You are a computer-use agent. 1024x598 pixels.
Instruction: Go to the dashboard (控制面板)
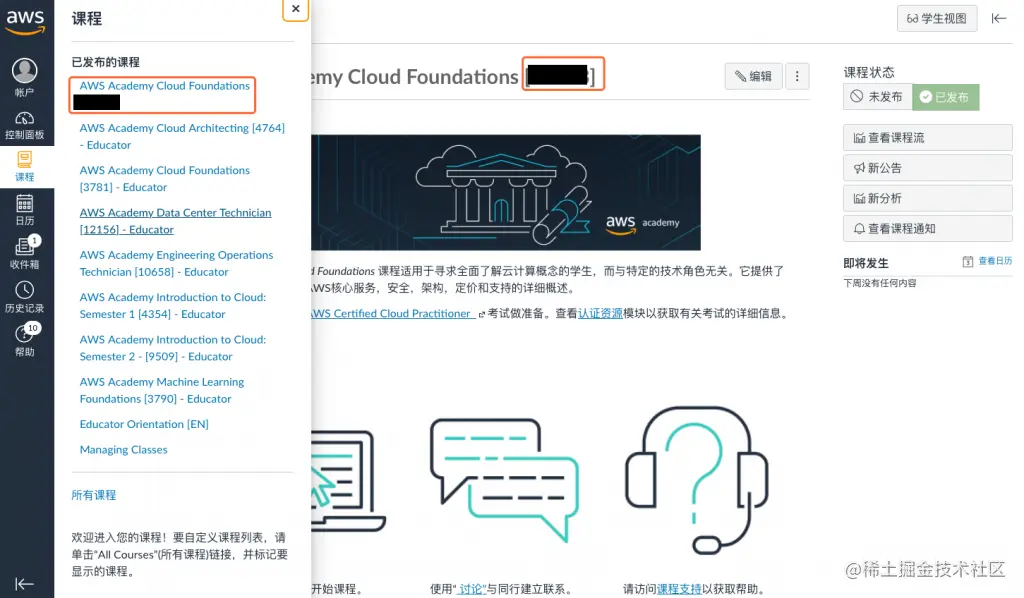click(25, 125)
